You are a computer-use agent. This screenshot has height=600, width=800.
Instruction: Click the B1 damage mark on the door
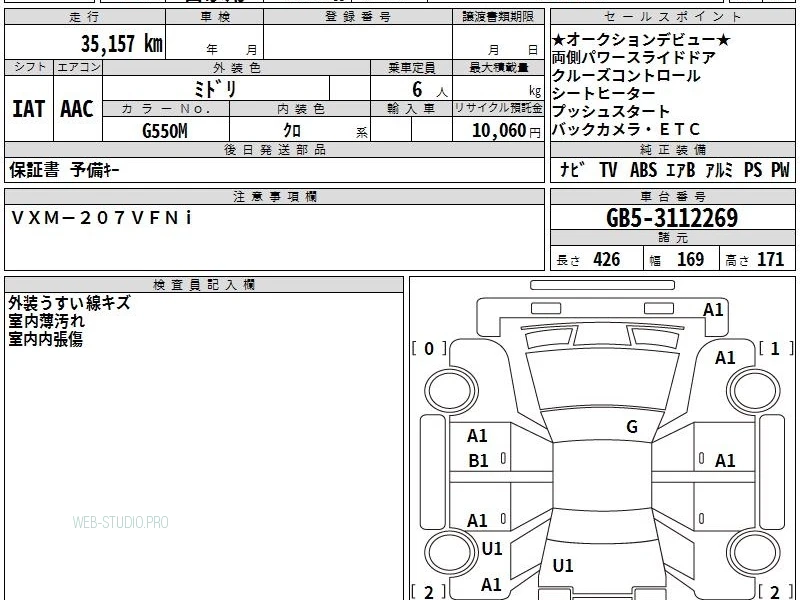coord(478,461)
